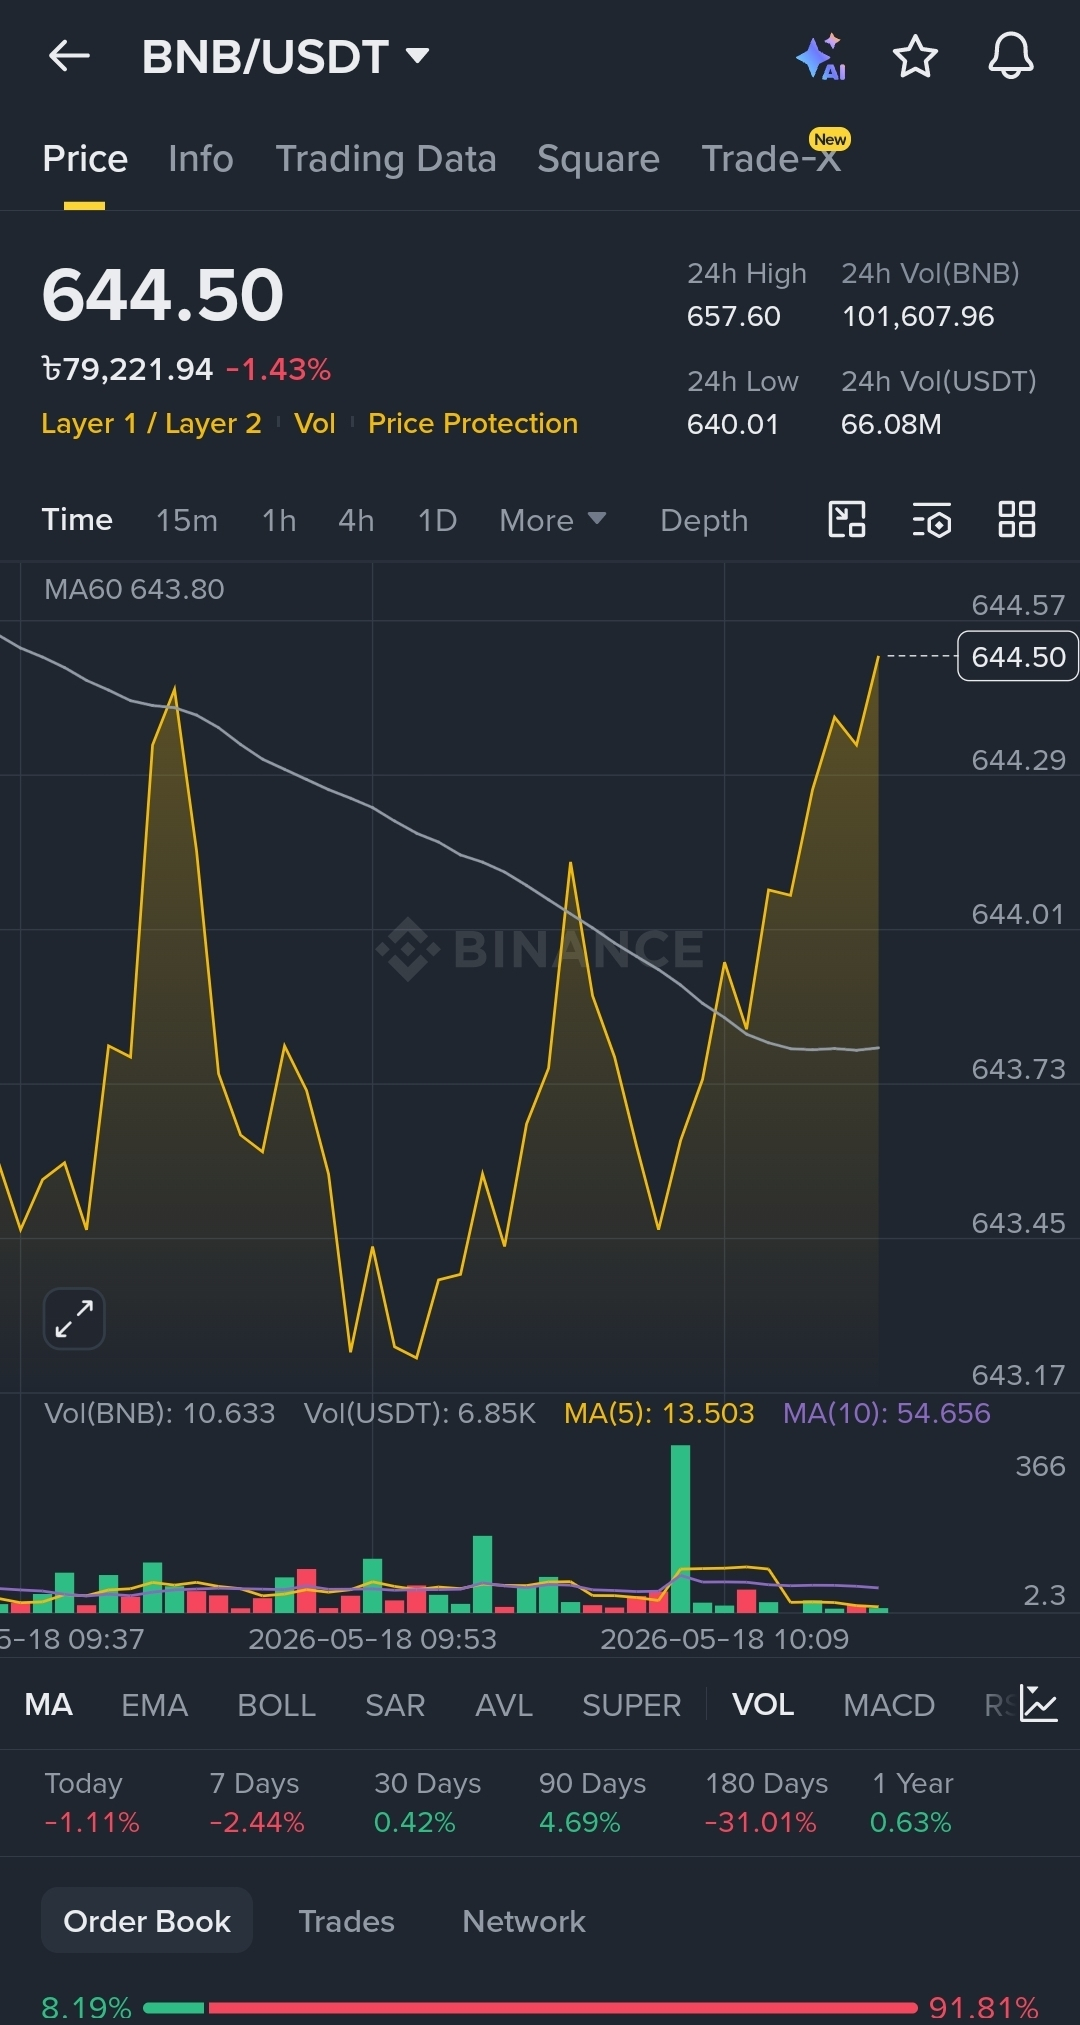The width and height of the screenshot is (1080, 2025).
Task: Tap the large price 644.50 heading
Action: coord(163,295)
